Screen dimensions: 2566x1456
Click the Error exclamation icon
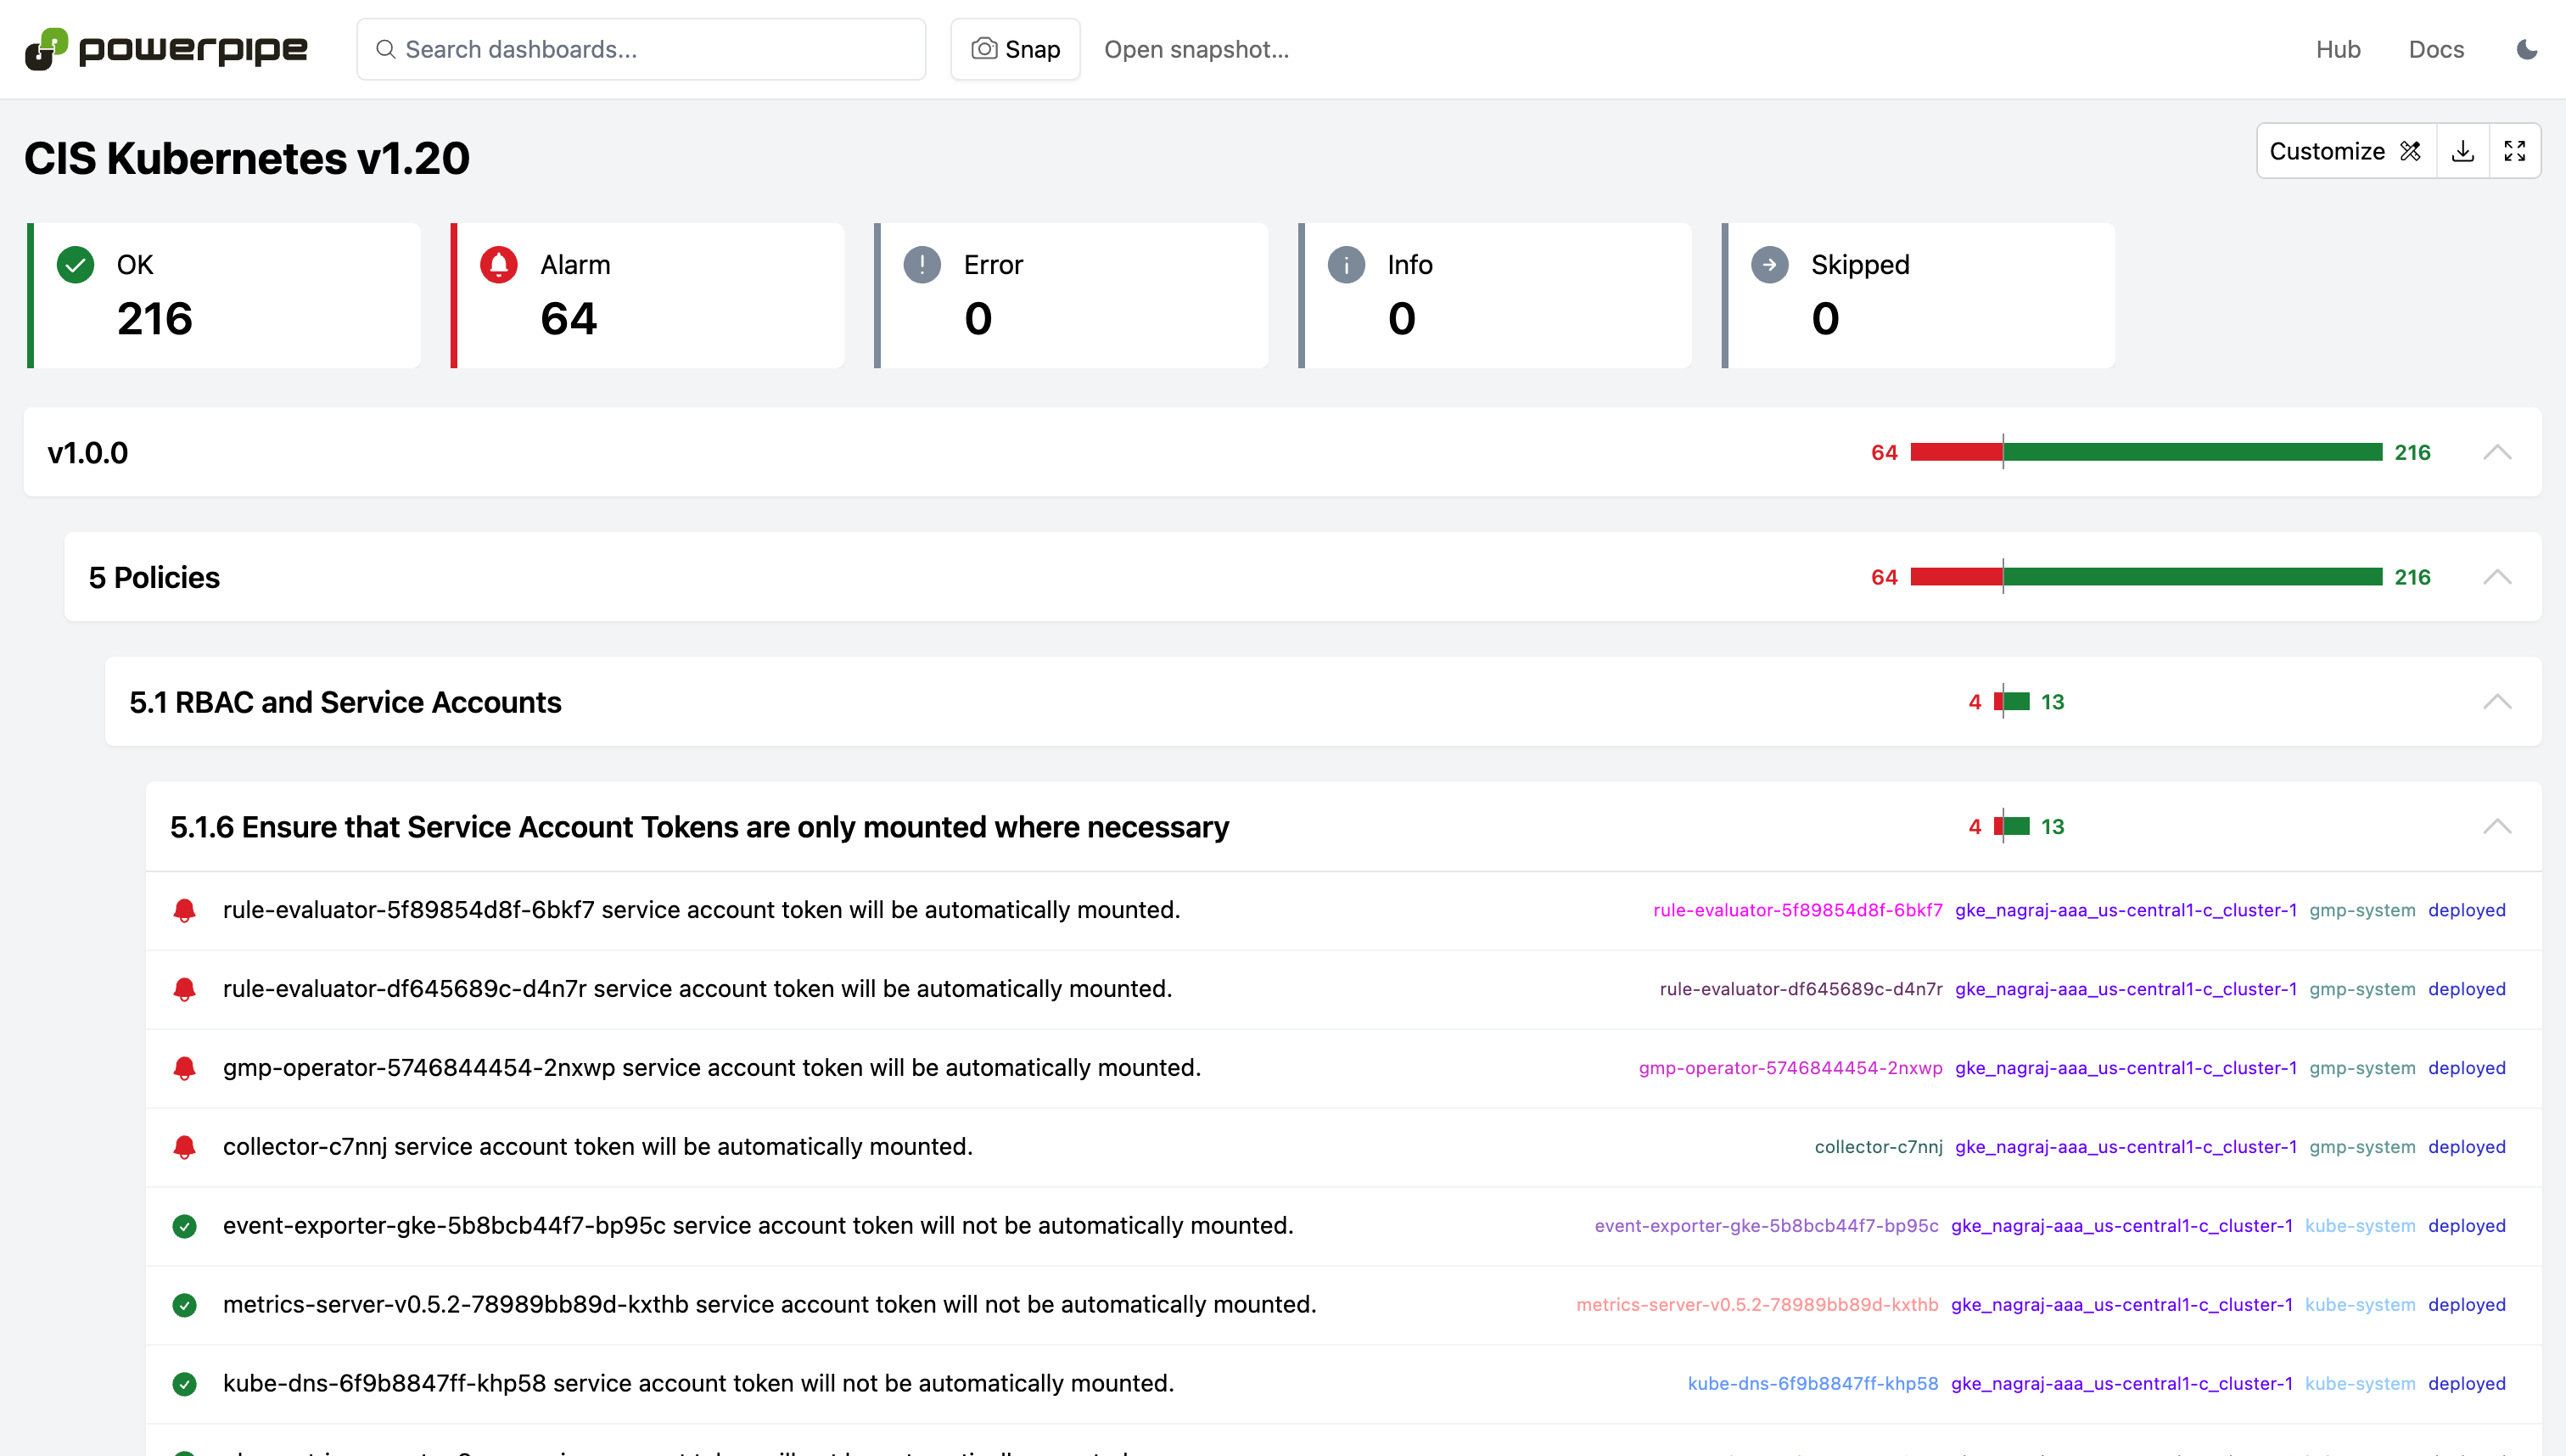coord(922,265)
